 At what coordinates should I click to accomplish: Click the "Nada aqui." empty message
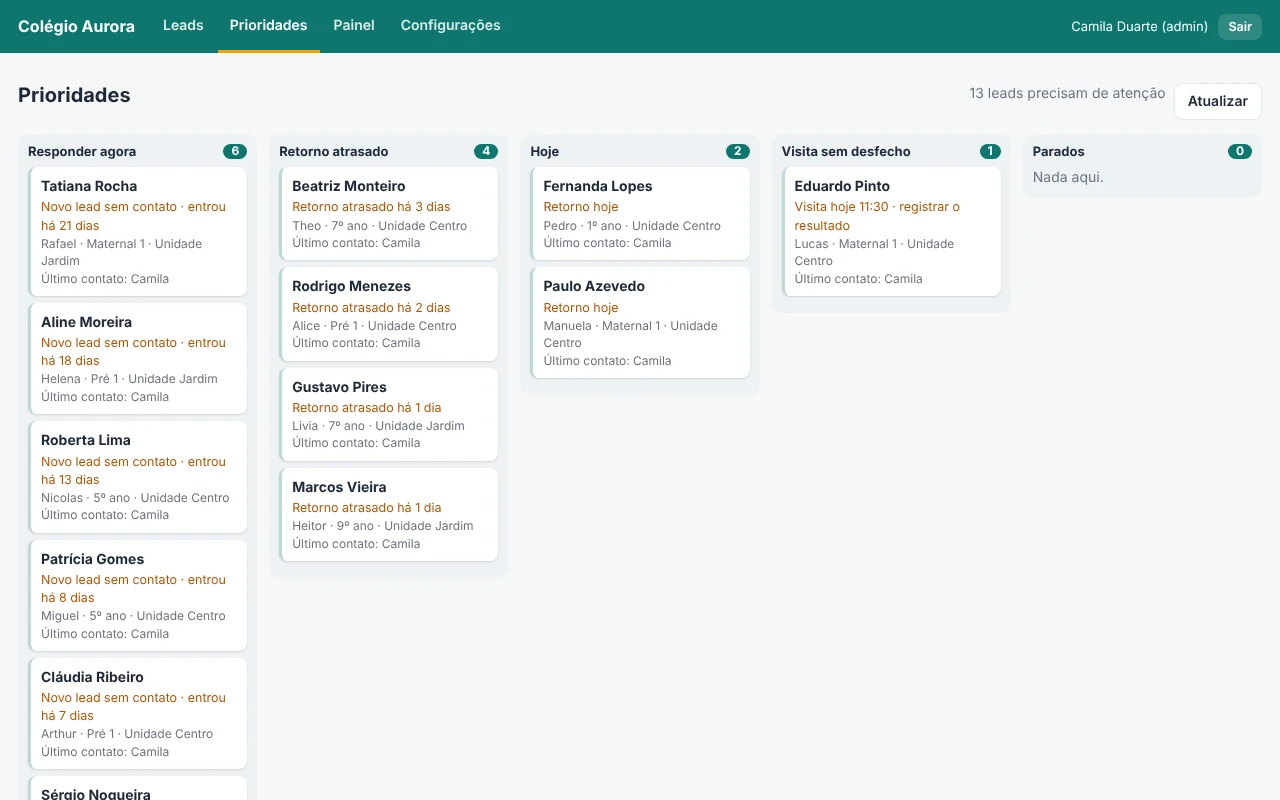[x=1068, y=177]
